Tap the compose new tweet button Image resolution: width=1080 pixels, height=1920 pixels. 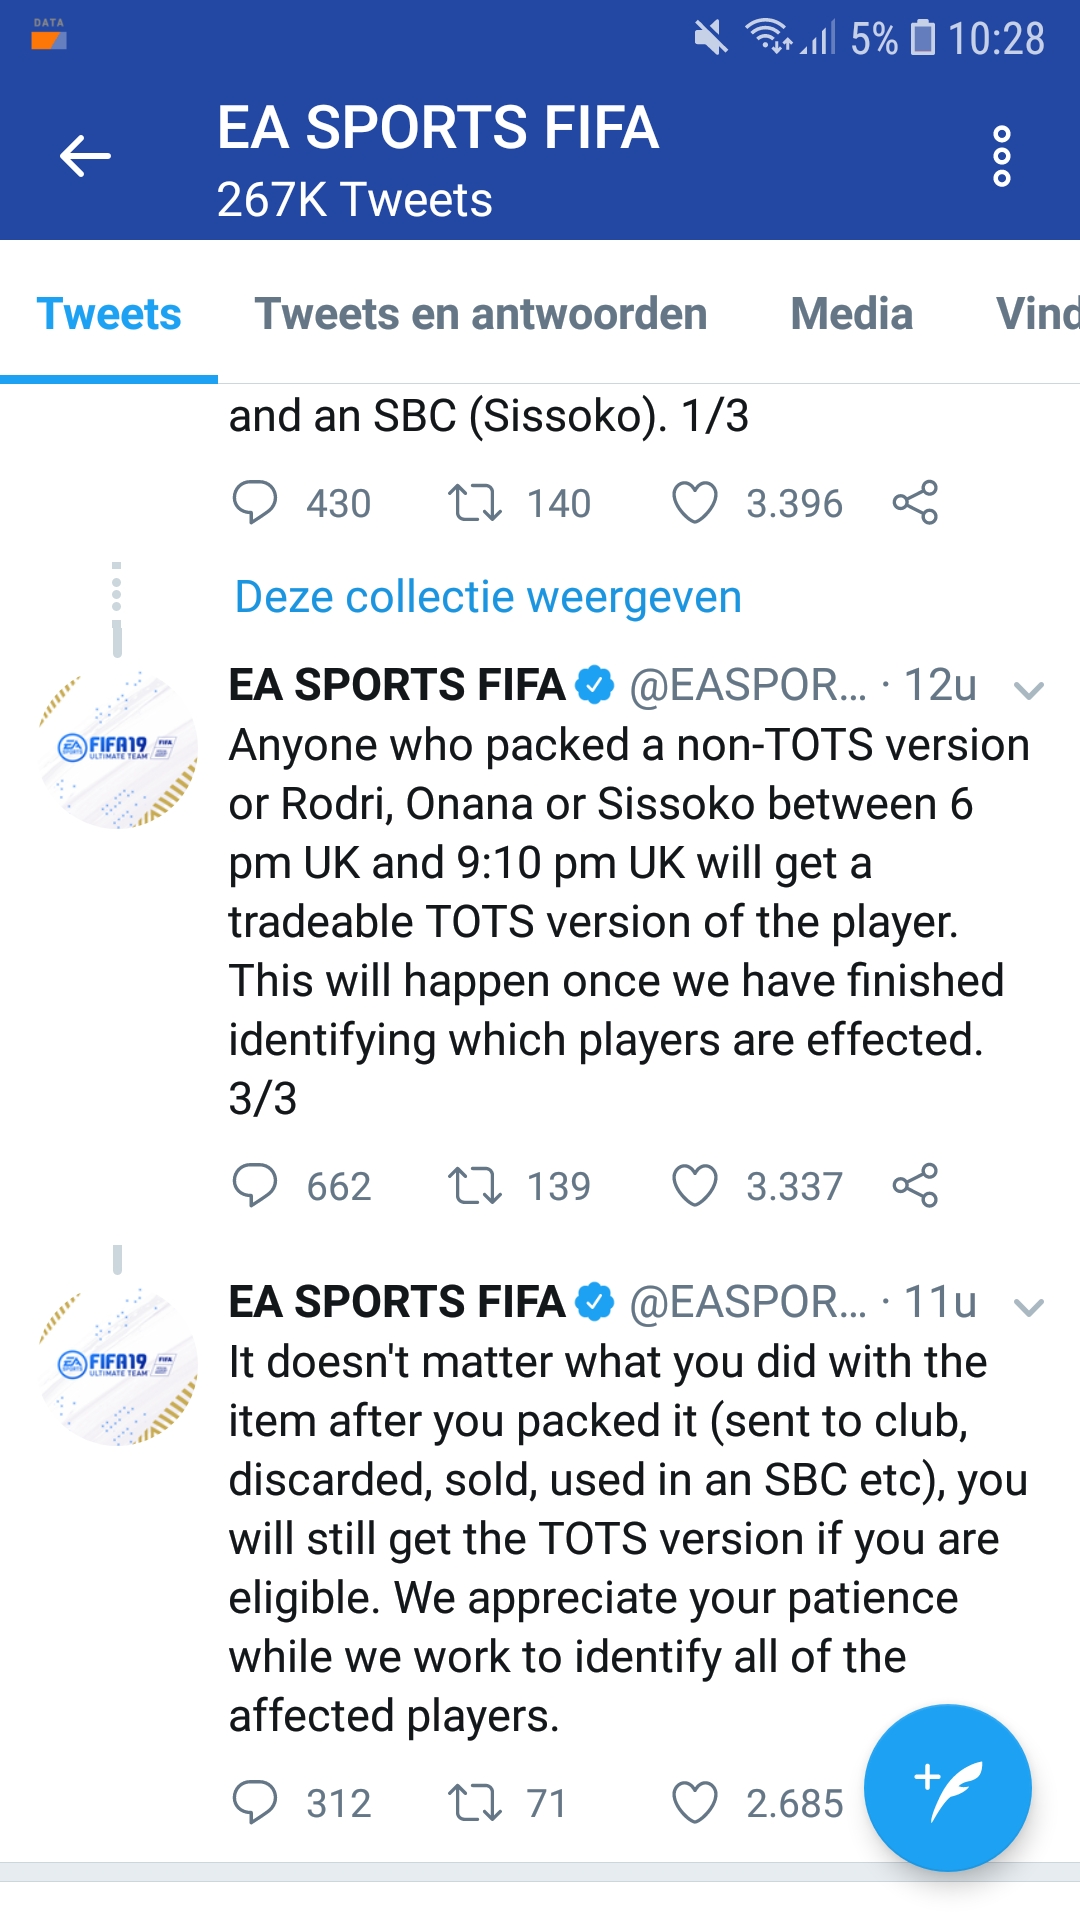pos(947,1787)
